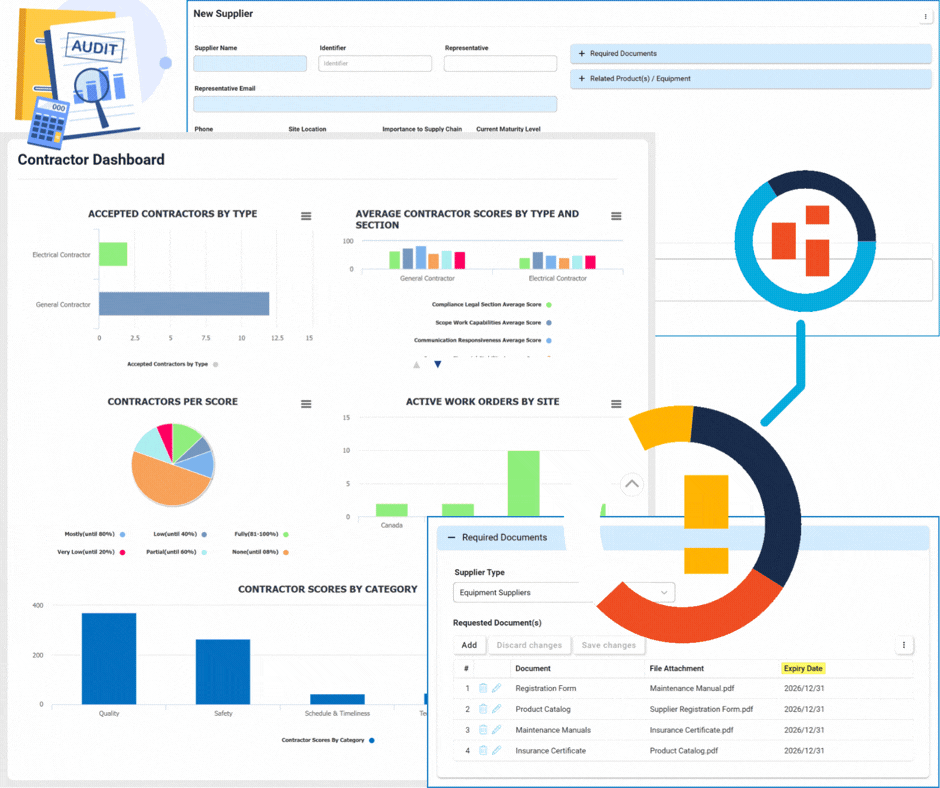
Task: Click the Add button under Requested Documents
Action: pos(469,645)
